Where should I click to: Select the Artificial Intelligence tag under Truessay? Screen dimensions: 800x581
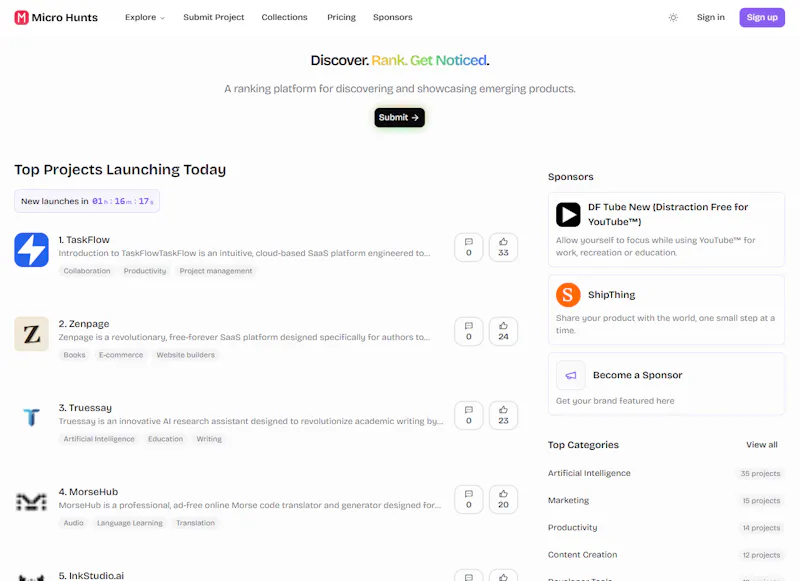click(99, 439)
